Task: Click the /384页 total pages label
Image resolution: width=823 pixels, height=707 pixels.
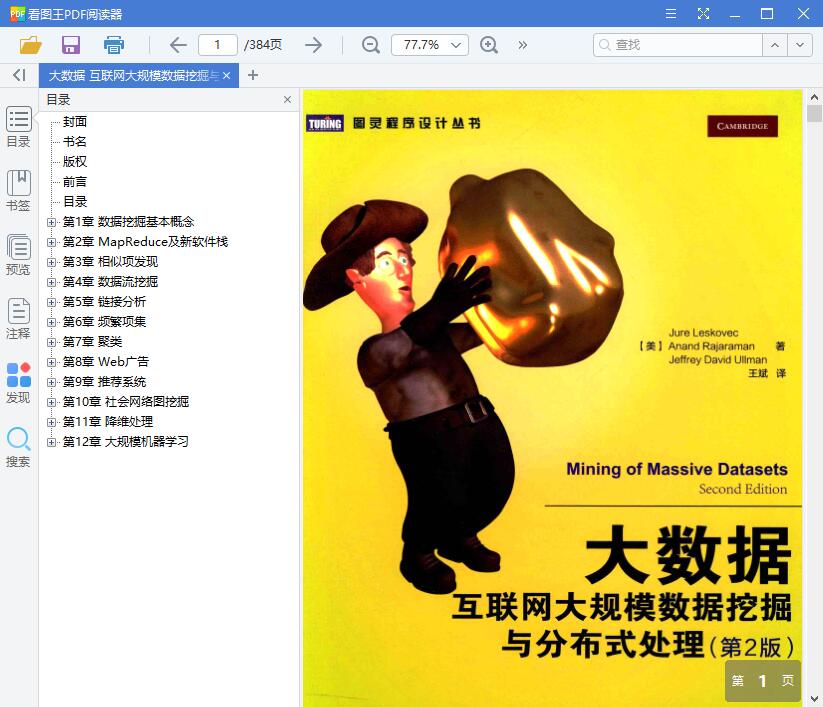Action: [x=263, y=45]
